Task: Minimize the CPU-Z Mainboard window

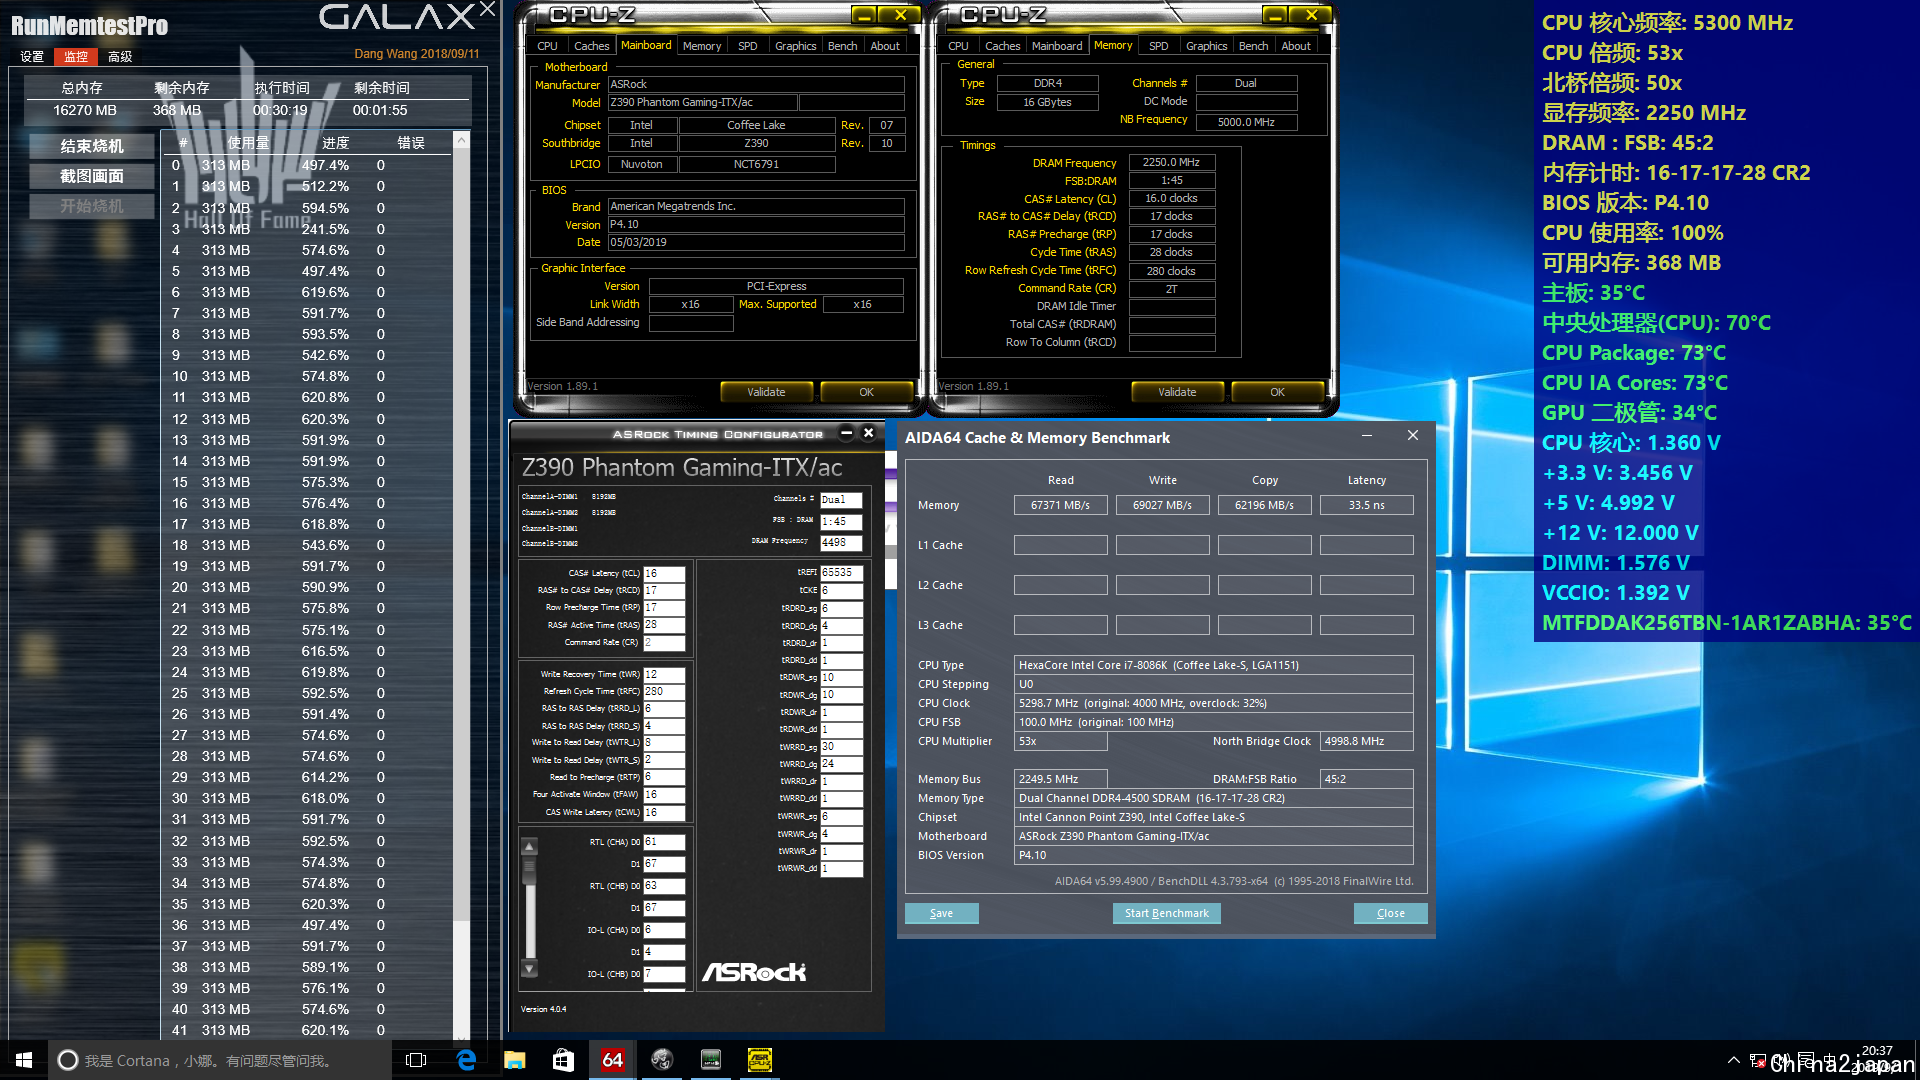Action: pos(864,14)
